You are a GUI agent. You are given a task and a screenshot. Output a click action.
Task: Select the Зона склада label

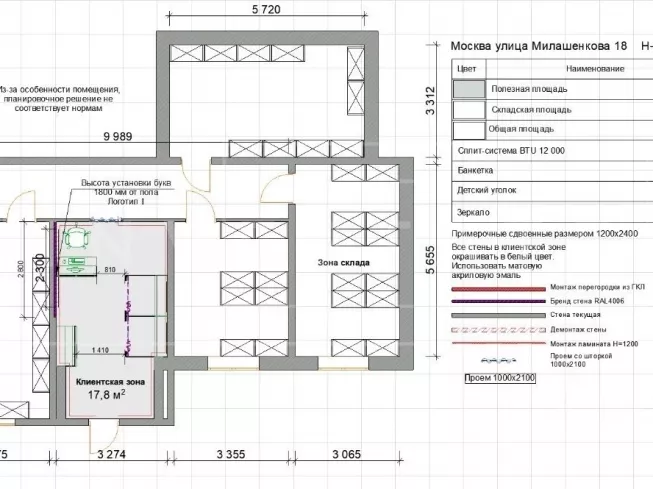(x=344, y=263)
